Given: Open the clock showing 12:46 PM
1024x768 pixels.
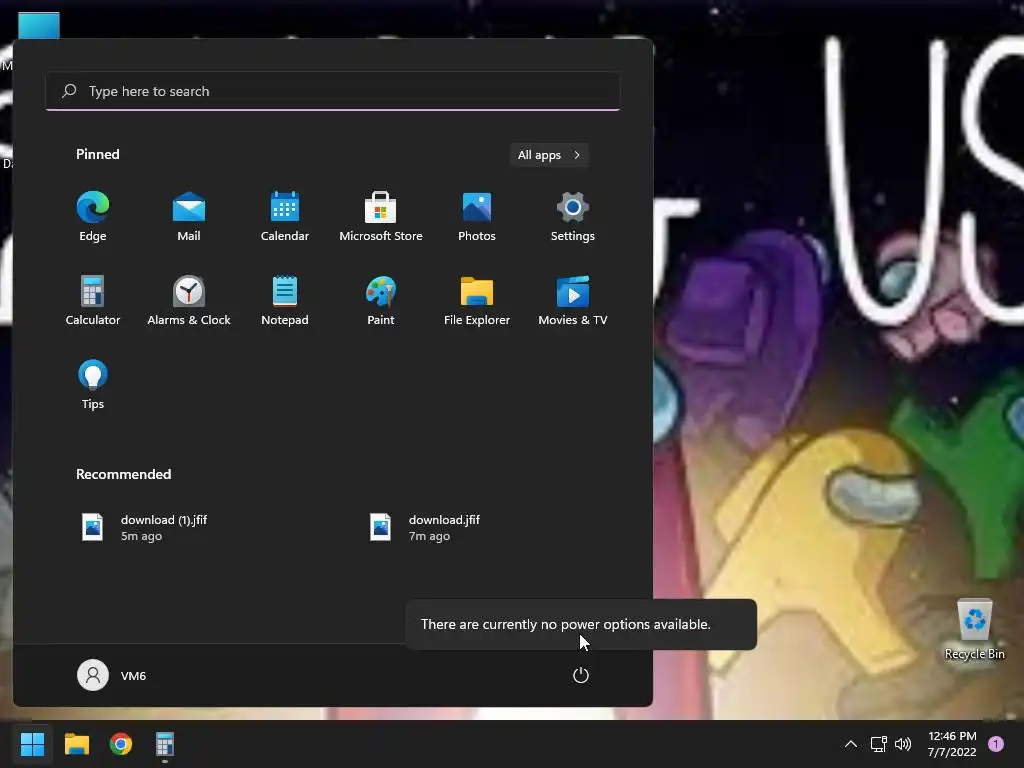Looking at the screenshot, I should [952, 744].
